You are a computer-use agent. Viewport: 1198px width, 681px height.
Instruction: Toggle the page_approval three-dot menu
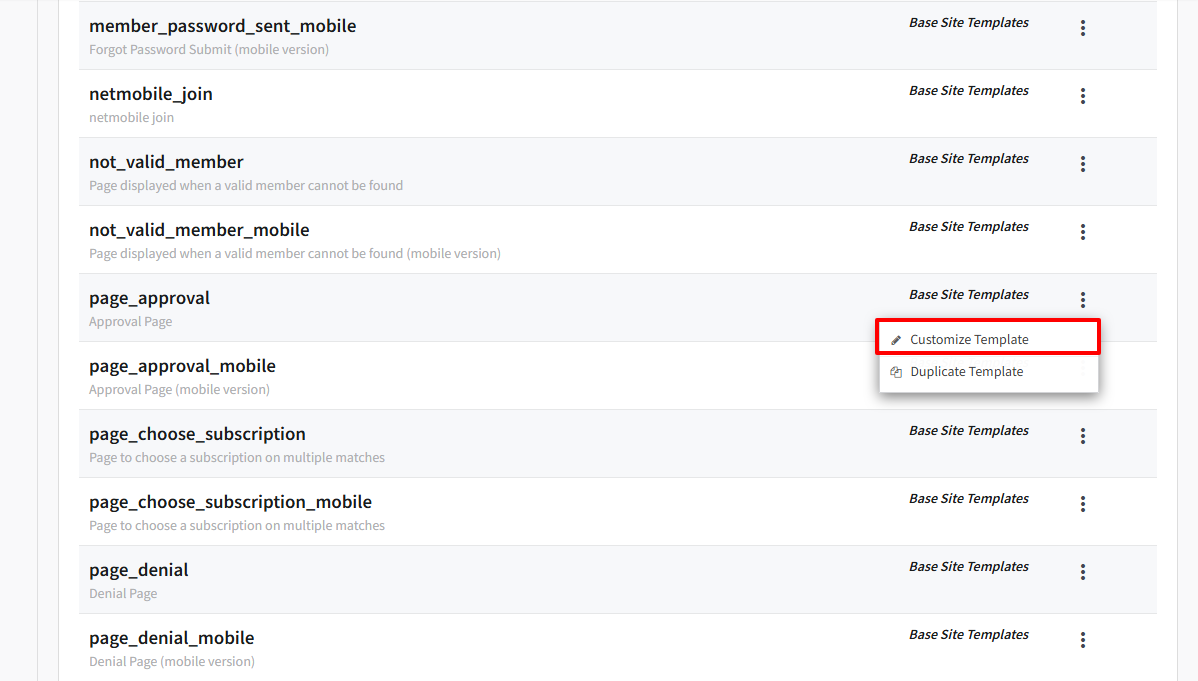pyautogui.click(x=1082, y=300)
